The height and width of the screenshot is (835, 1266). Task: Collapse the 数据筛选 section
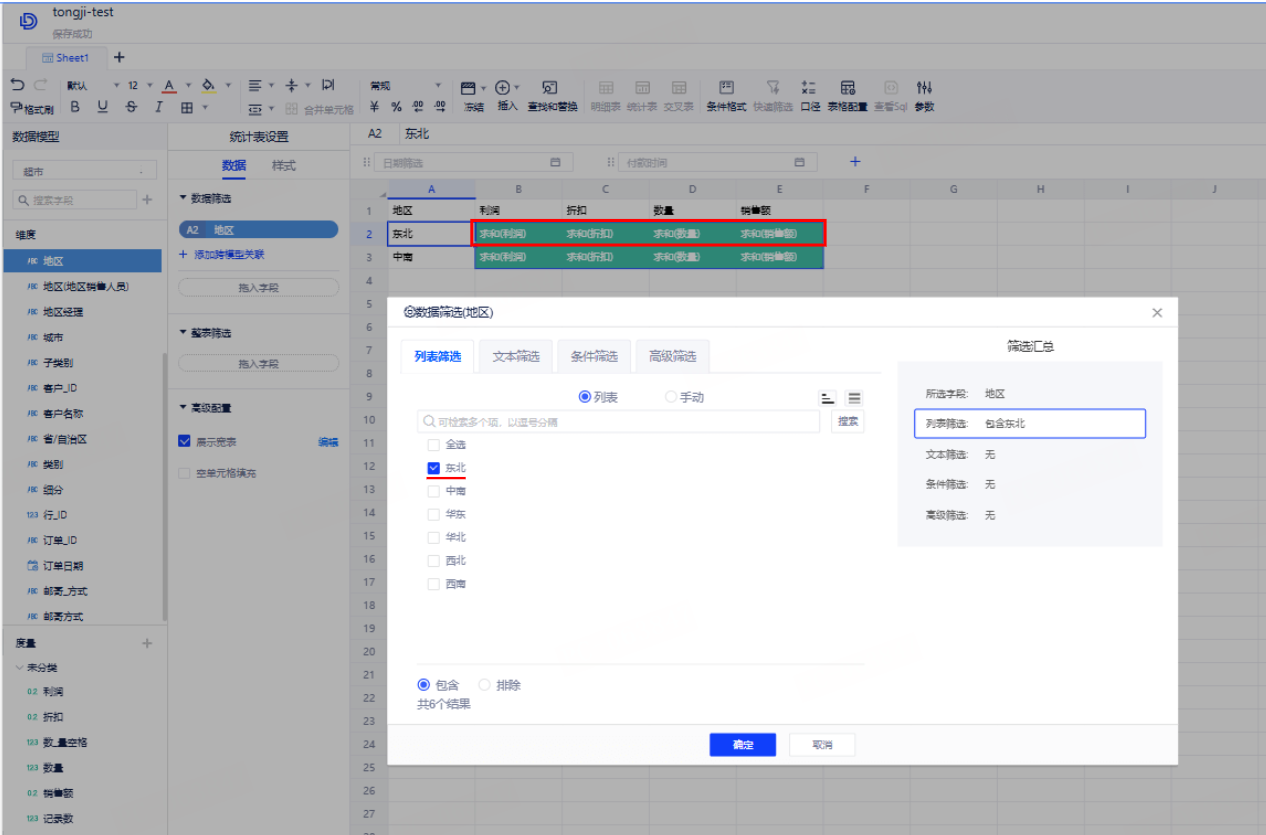coord(183,199)
